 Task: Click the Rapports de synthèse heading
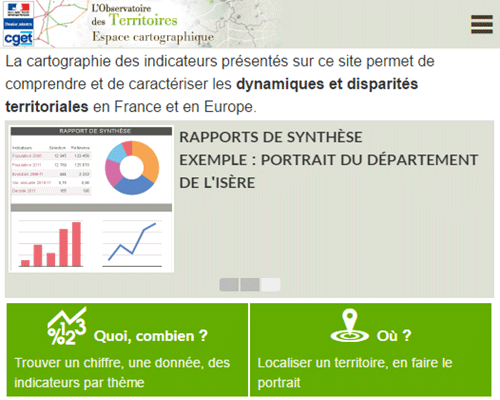(x=271, y=137)
